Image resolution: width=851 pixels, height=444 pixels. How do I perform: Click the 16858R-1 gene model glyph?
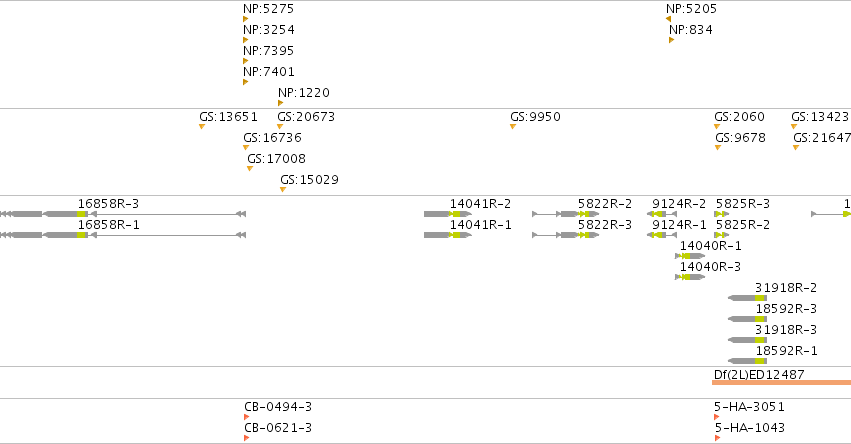click(x=123, y=235)
